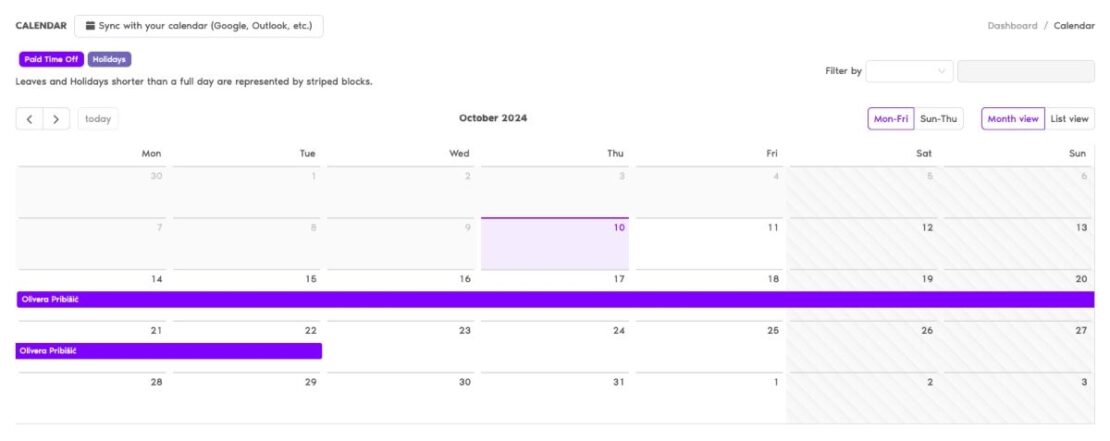Click the October 25 day number
Viewport: 1110px width, 441px height.
pos(772,330)
